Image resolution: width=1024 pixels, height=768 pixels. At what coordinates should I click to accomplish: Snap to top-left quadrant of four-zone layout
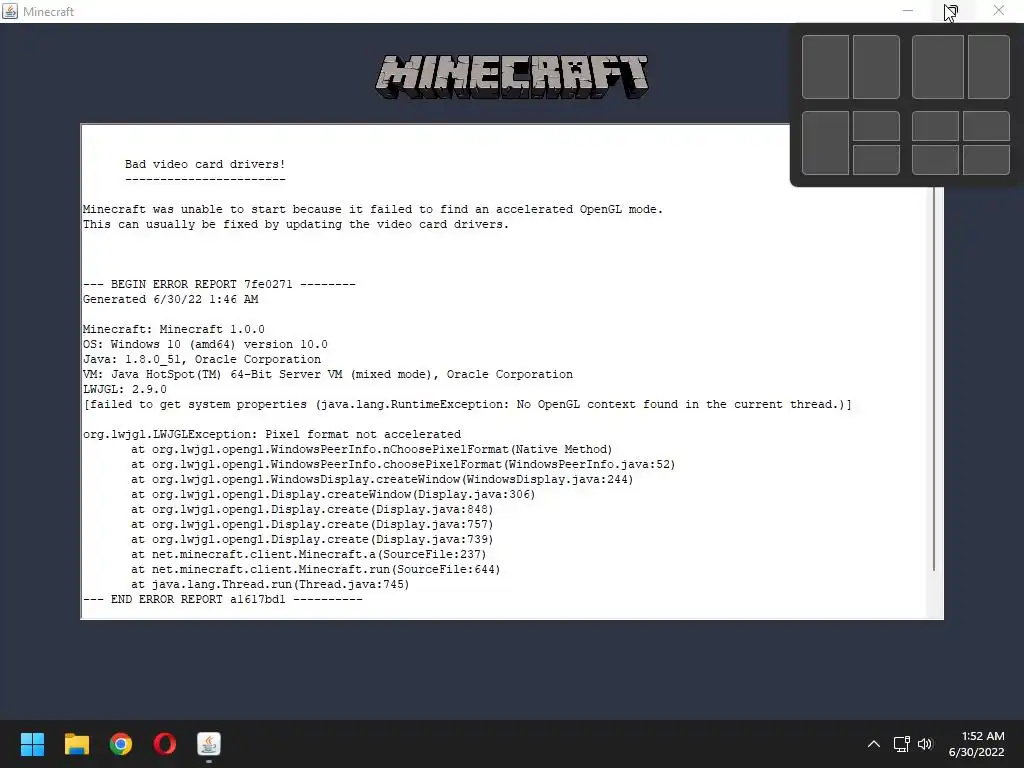pos(935,126)
